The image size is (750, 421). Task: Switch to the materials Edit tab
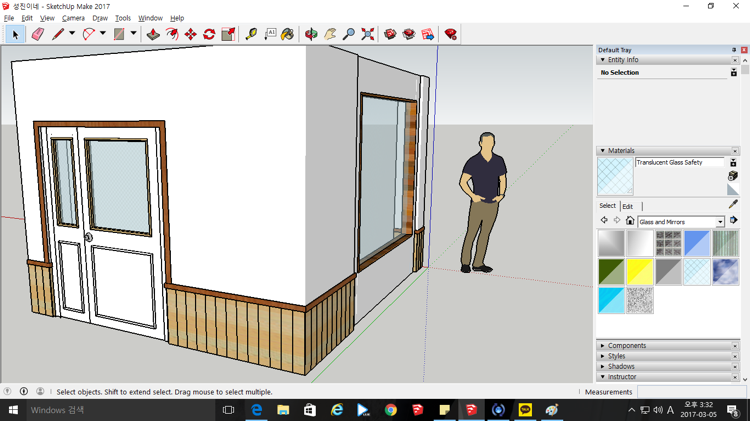(628, 206)
